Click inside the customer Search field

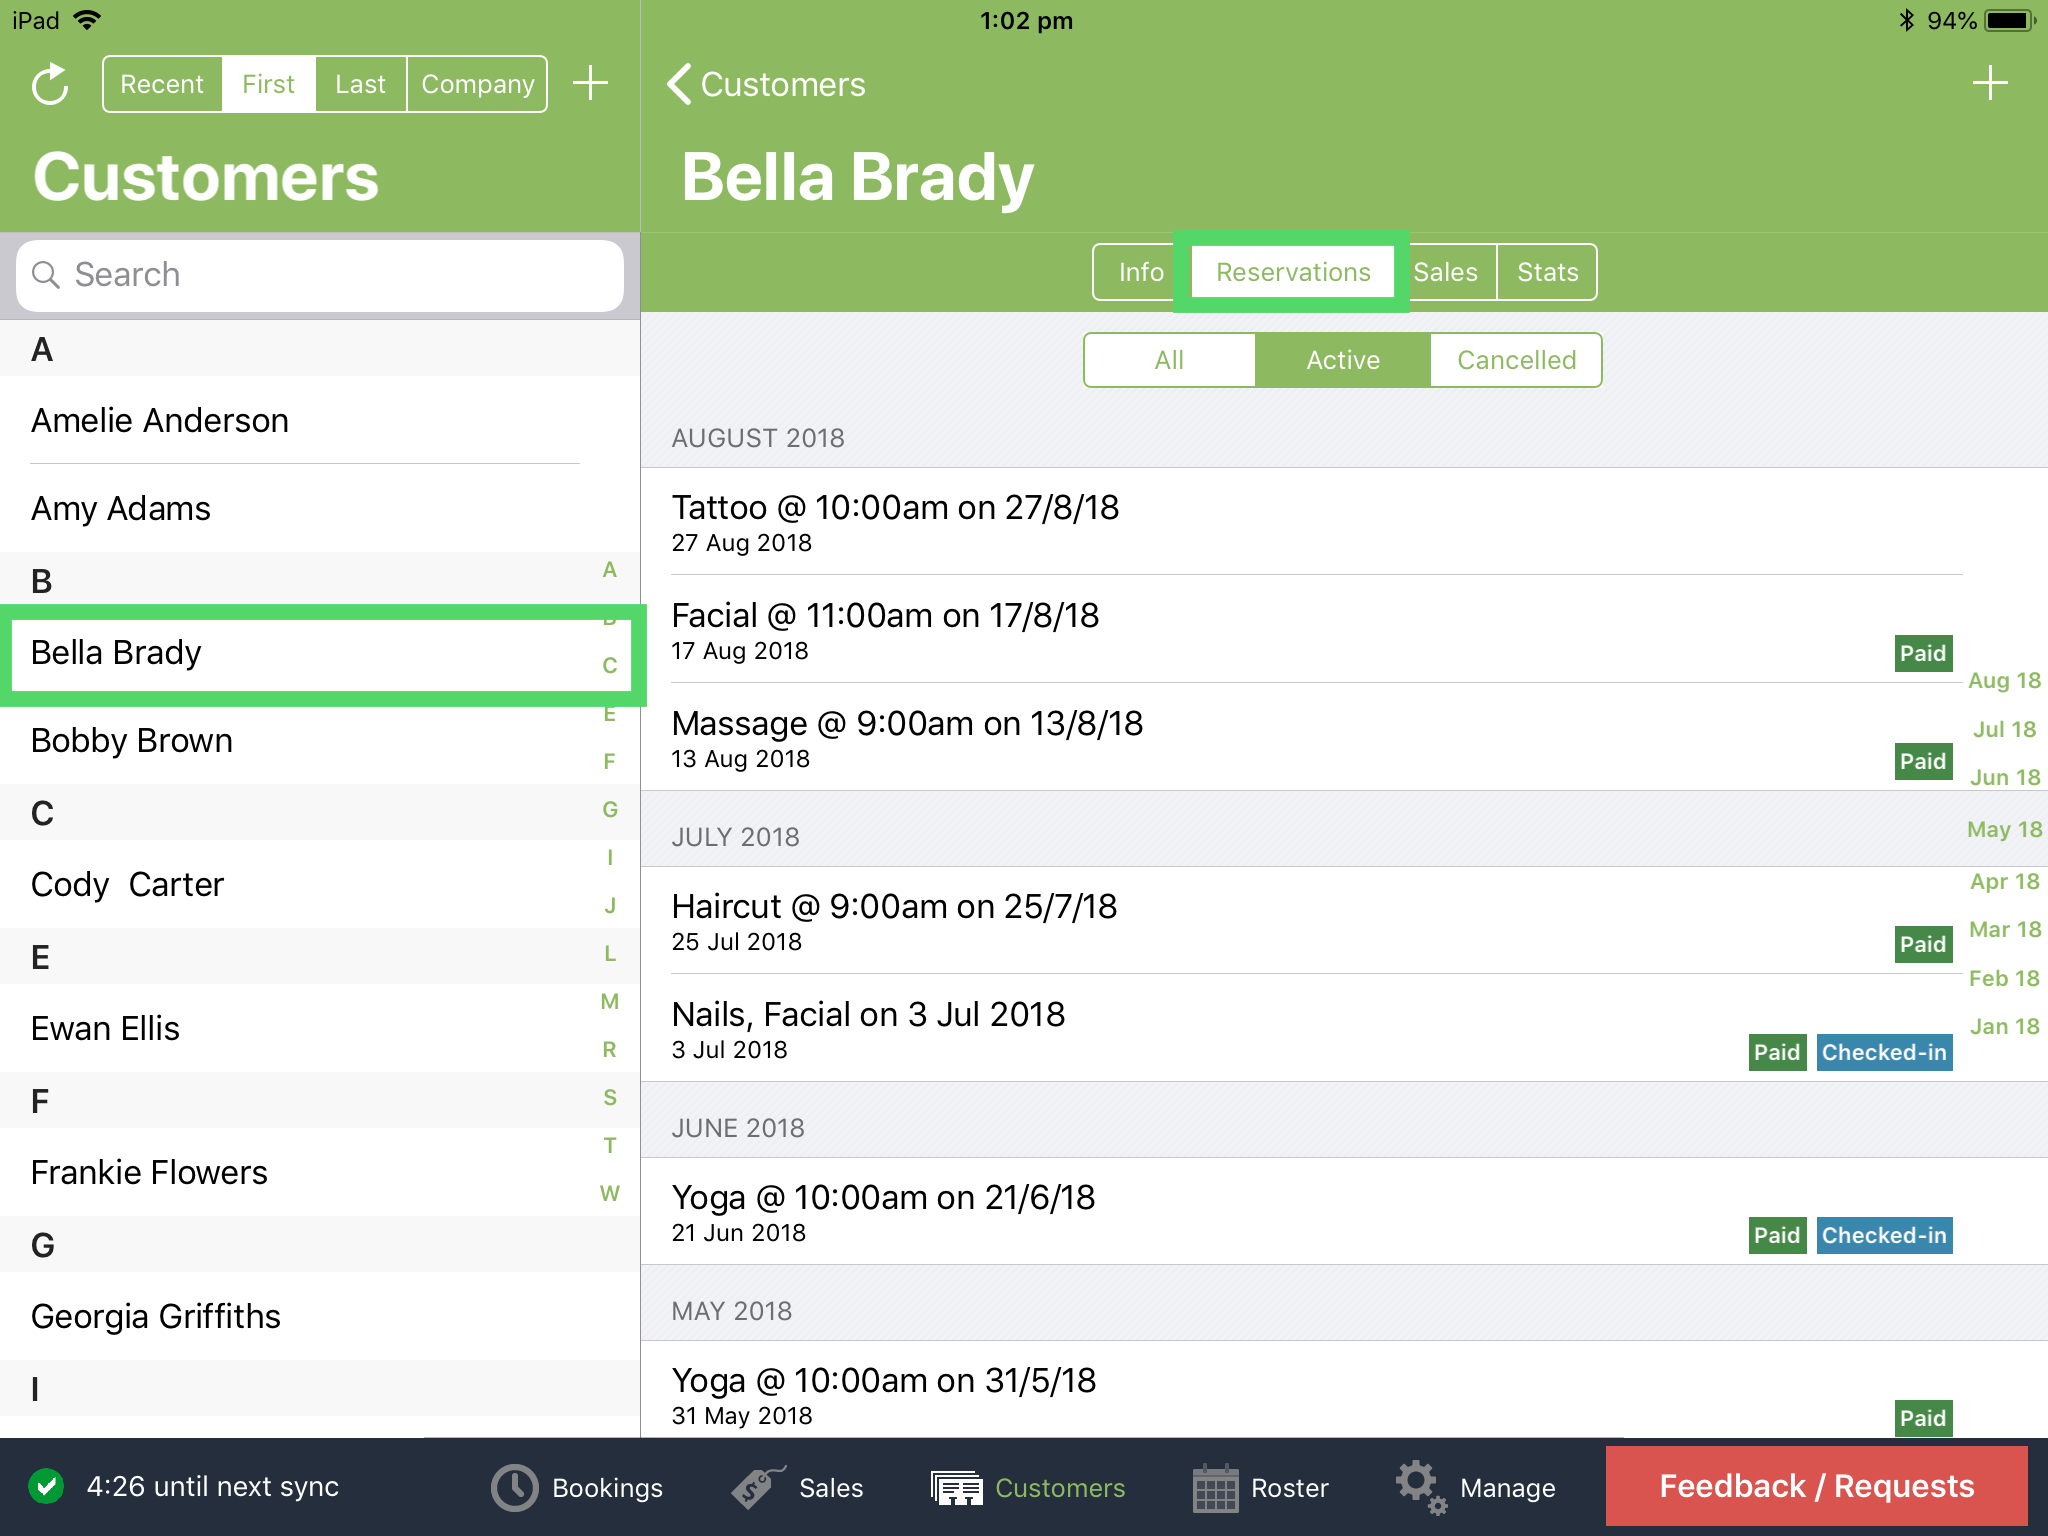[320, 274]
